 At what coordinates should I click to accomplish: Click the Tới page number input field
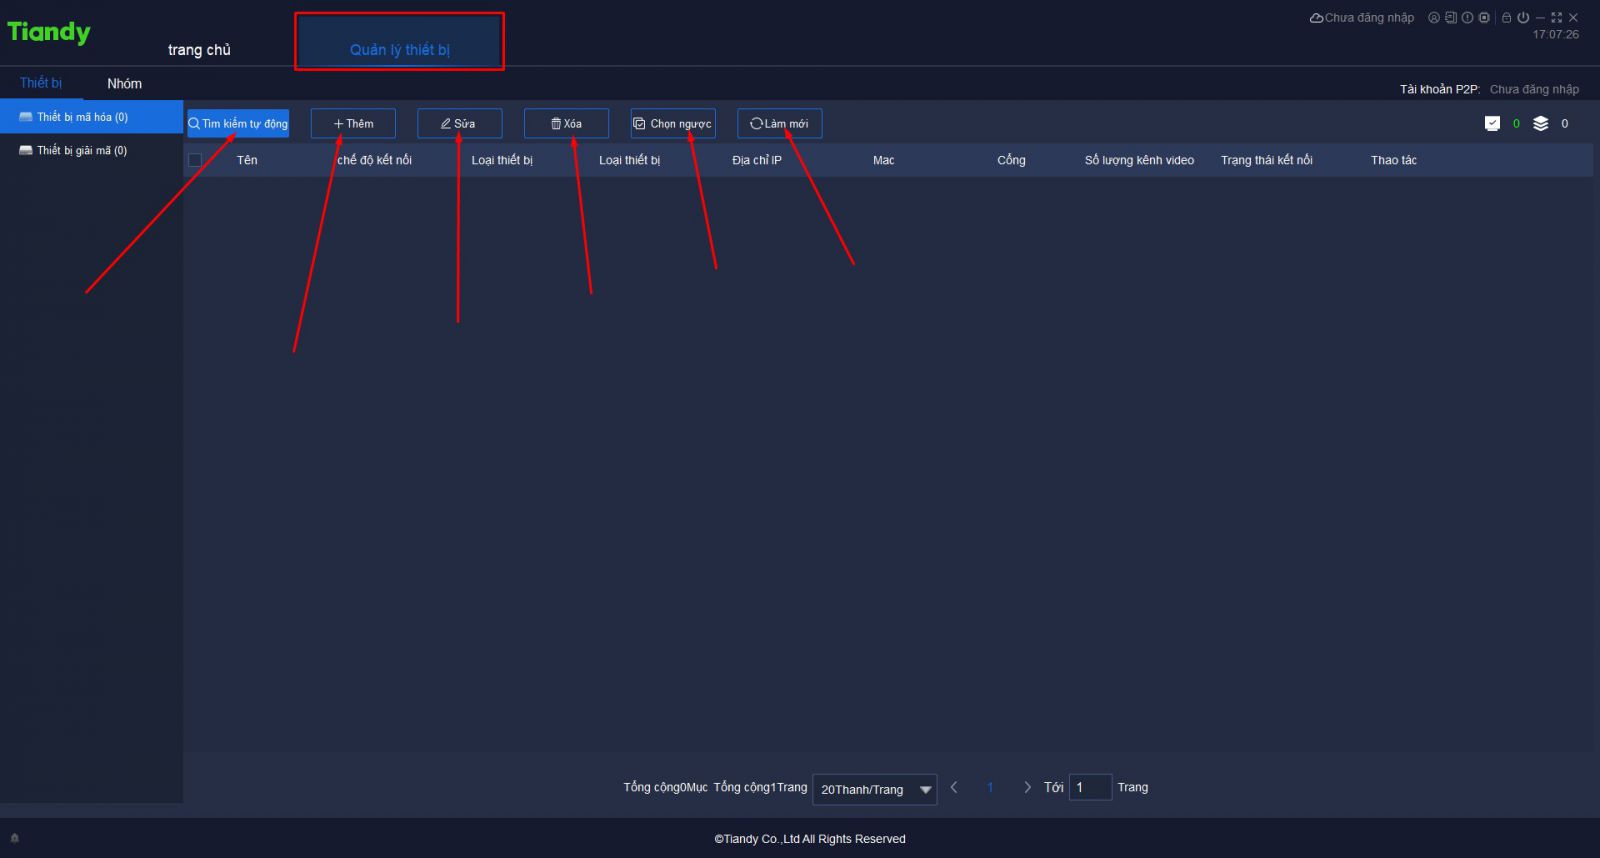[x=1089, y=788]
